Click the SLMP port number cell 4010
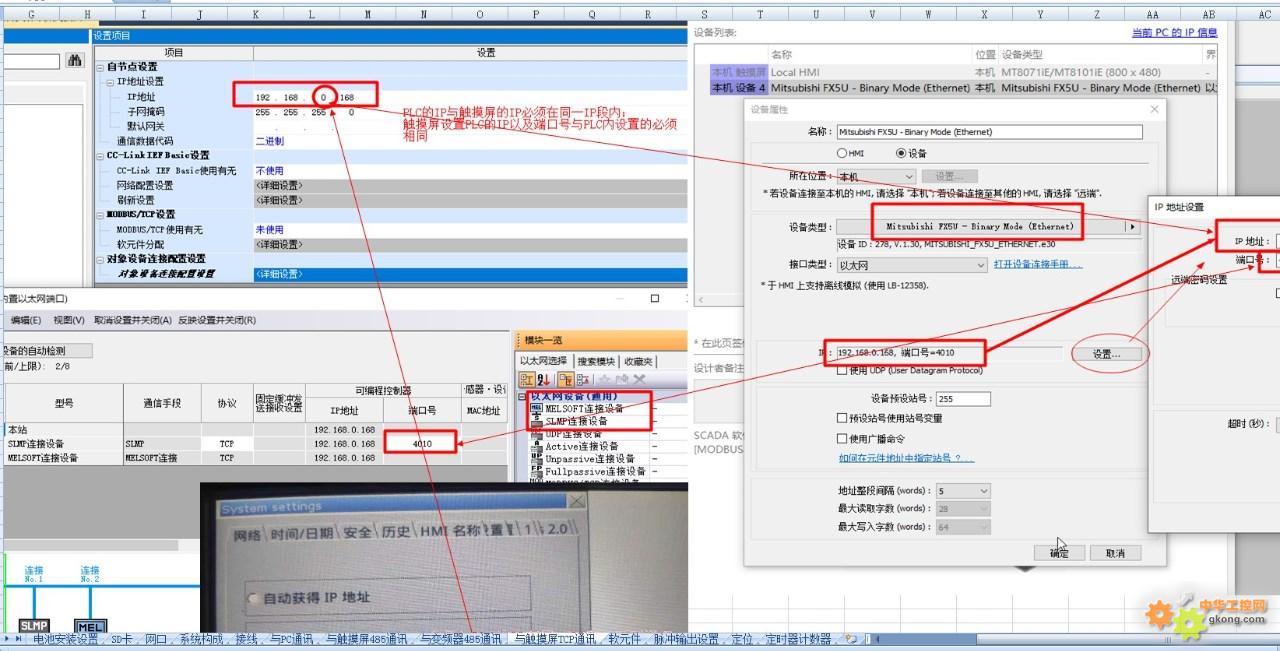1280x651 pixels. tap(421, 442)
